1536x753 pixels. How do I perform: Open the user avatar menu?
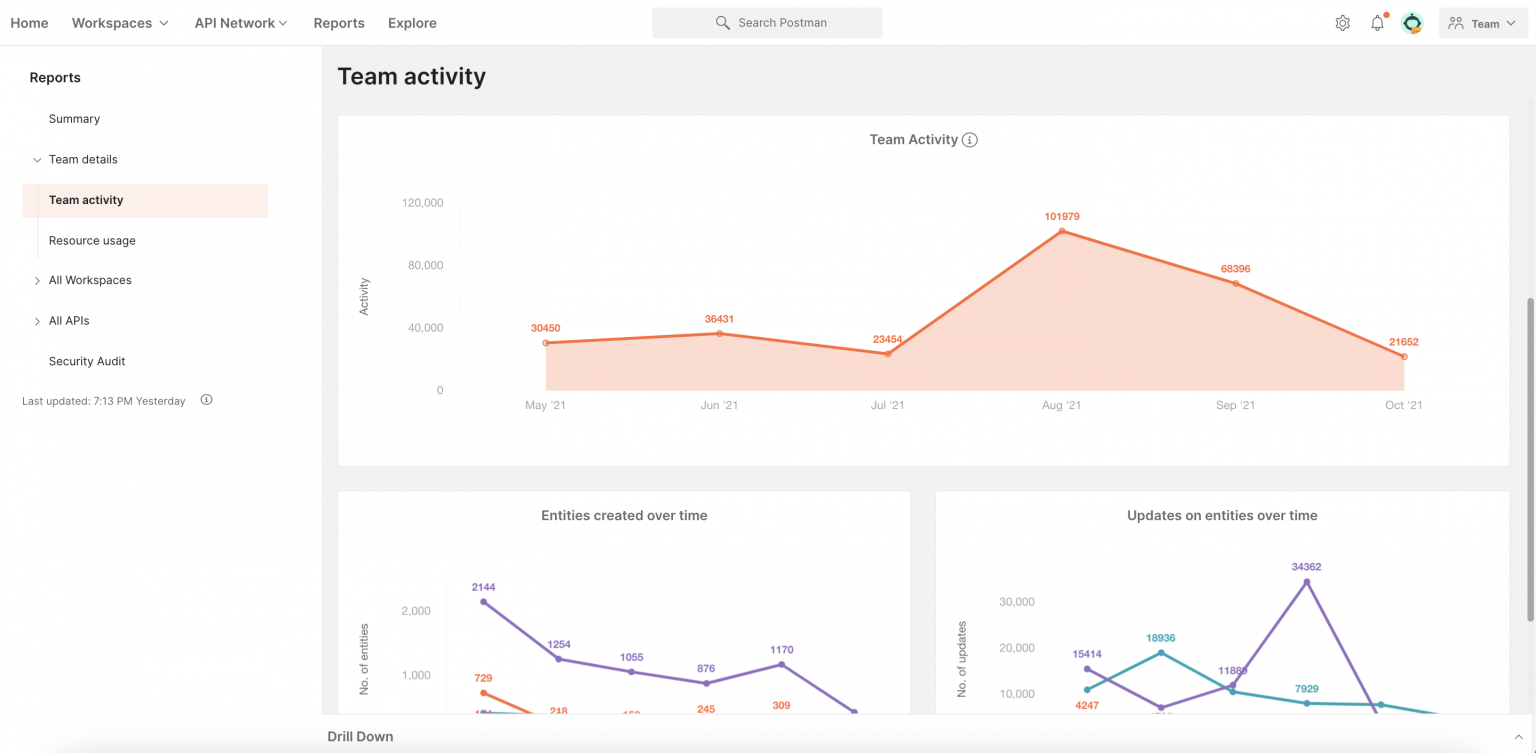pyautogui.click(x=1412, y=23)
